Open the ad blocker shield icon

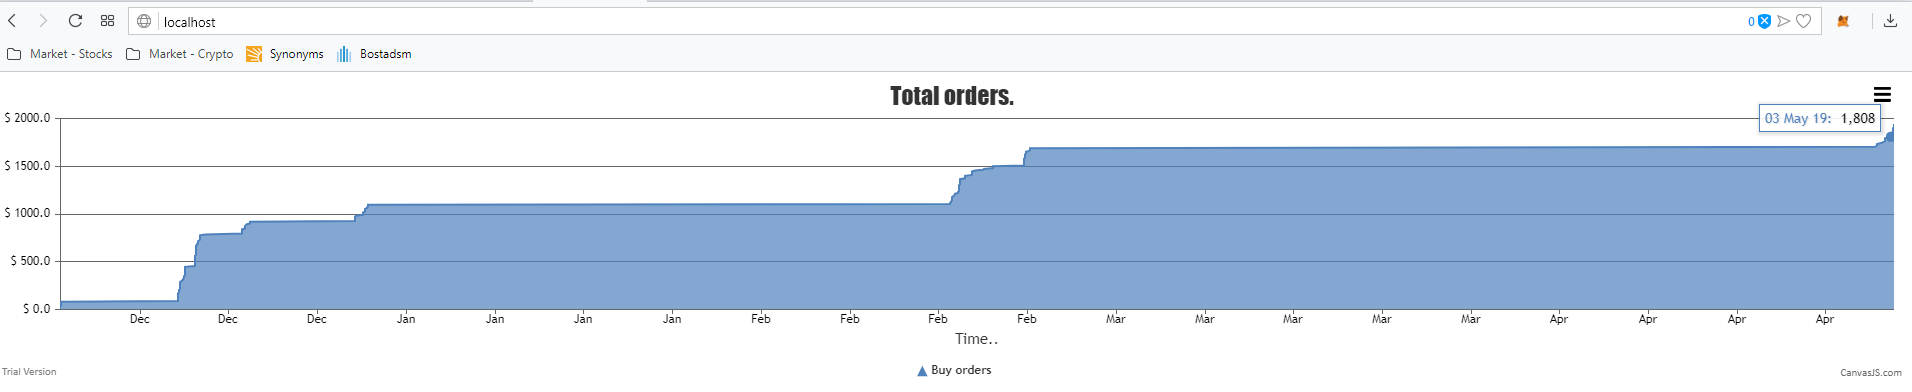1764,21
